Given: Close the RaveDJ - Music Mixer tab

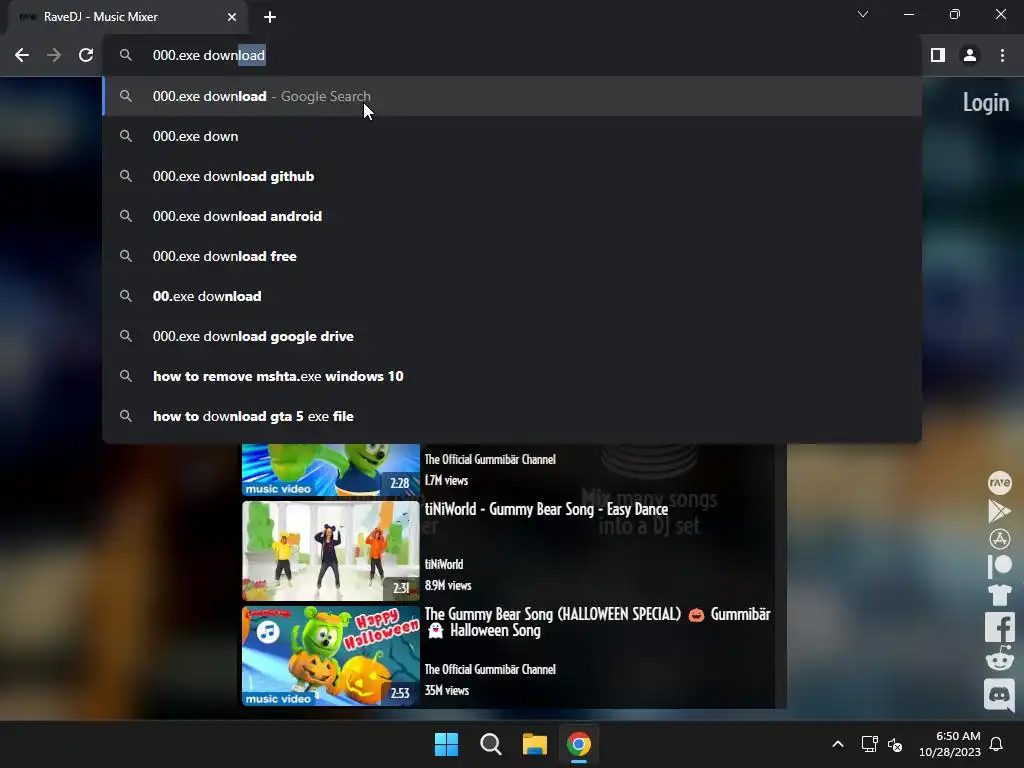Looking at the screenshot, I should coord(232,17).
